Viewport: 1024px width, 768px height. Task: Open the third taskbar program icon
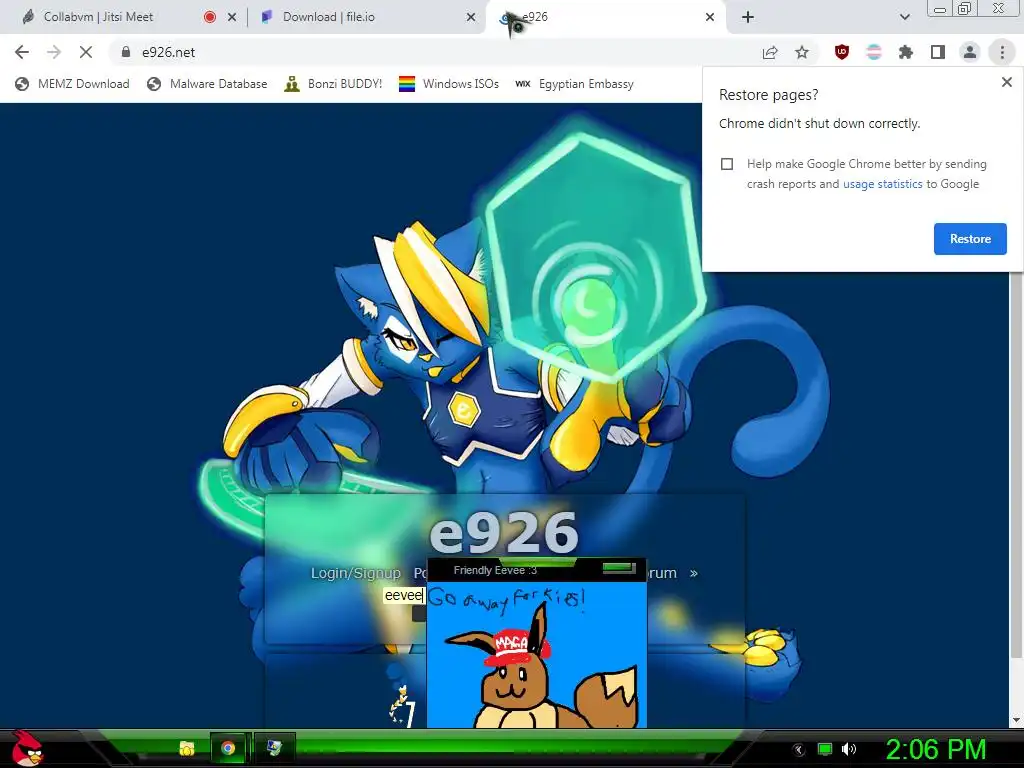click(x=274, y=748)
